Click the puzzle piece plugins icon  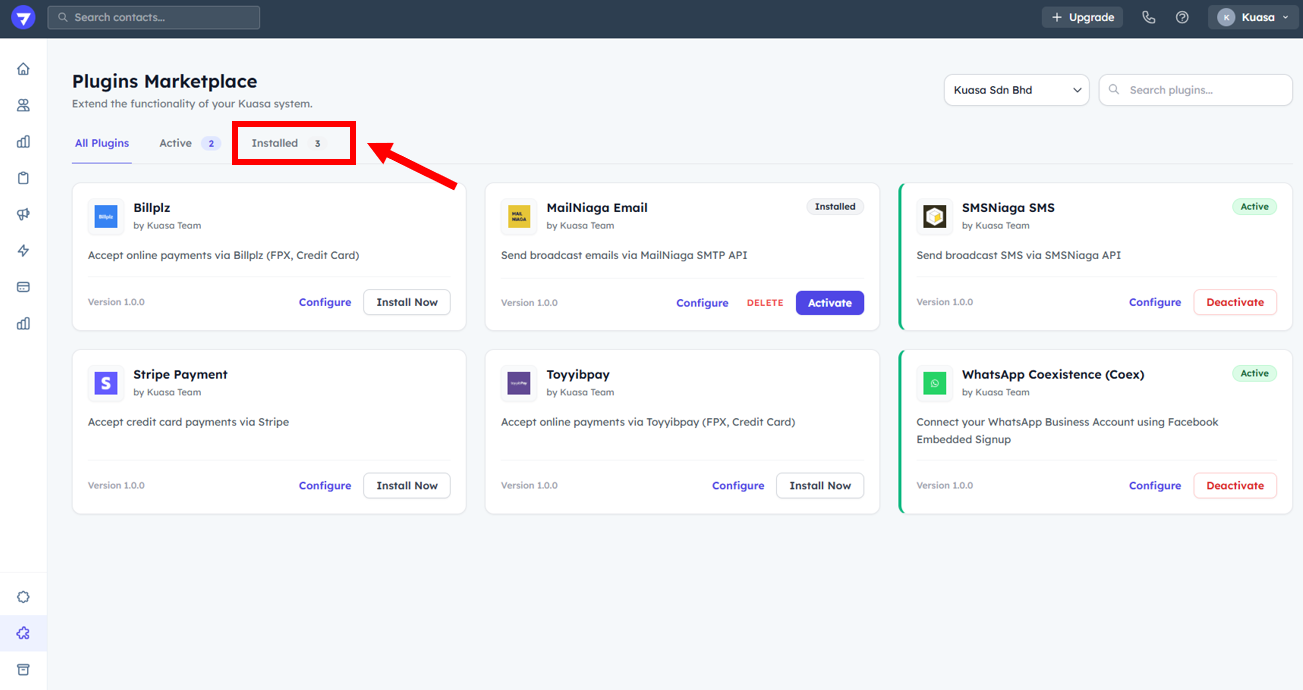click(x=23, y=633)
